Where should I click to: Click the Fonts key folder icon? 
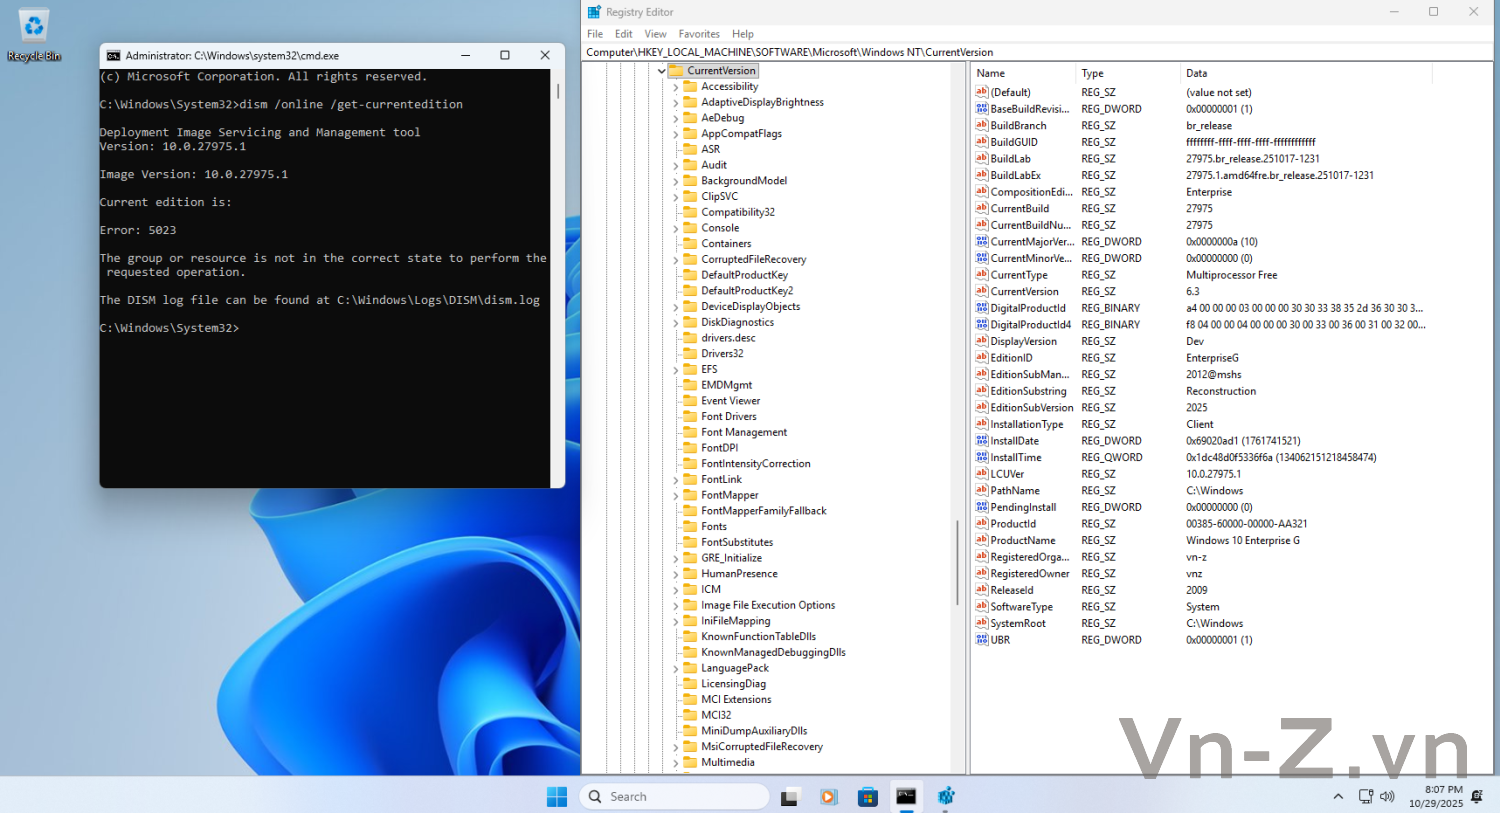[690, 527]
